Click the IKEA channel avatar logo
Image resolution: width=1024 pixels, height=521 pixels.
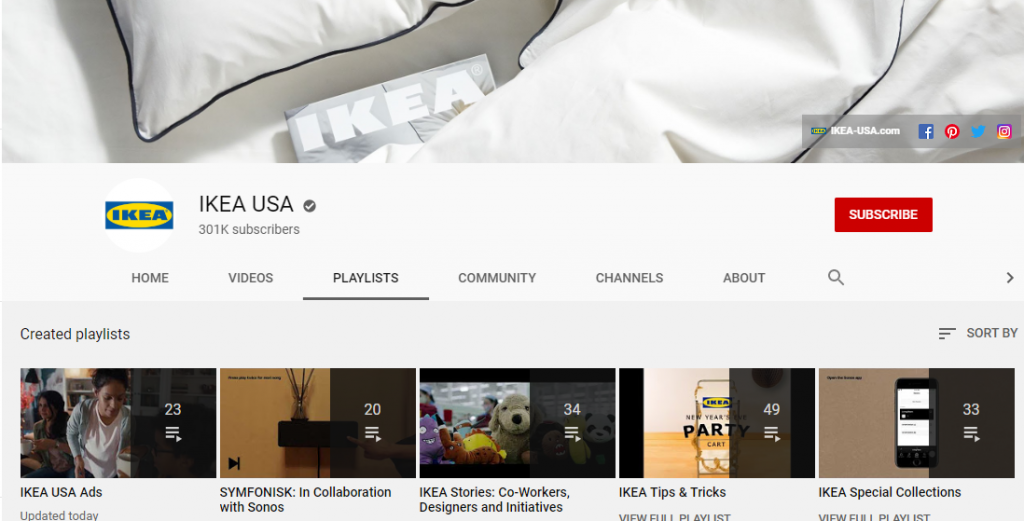139,215
